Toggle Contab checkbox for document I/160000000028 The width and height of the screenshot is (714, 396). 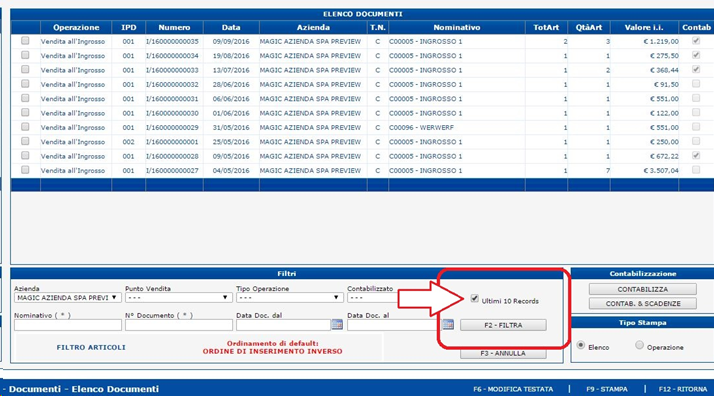pos(696,156)
